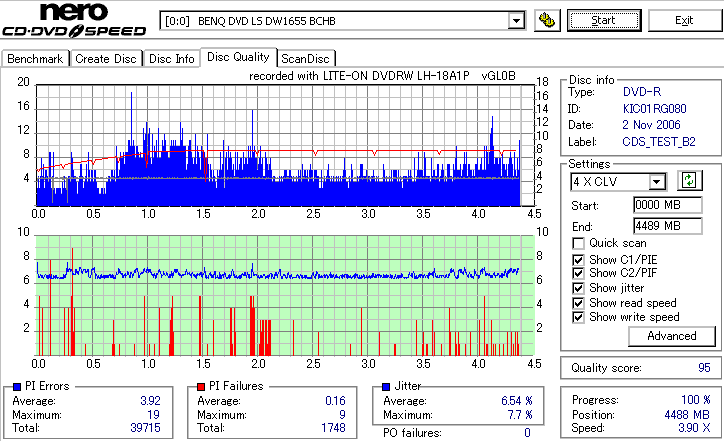The width and height of the screenshot is (724, 441).
Task: Click the Quality score value 95
Action: point(704,368)
